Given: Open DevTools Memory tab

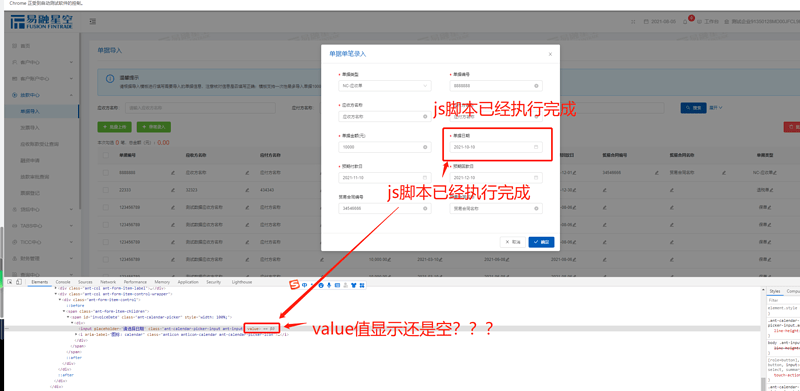Looking at the screenshot, I should 162,282.
